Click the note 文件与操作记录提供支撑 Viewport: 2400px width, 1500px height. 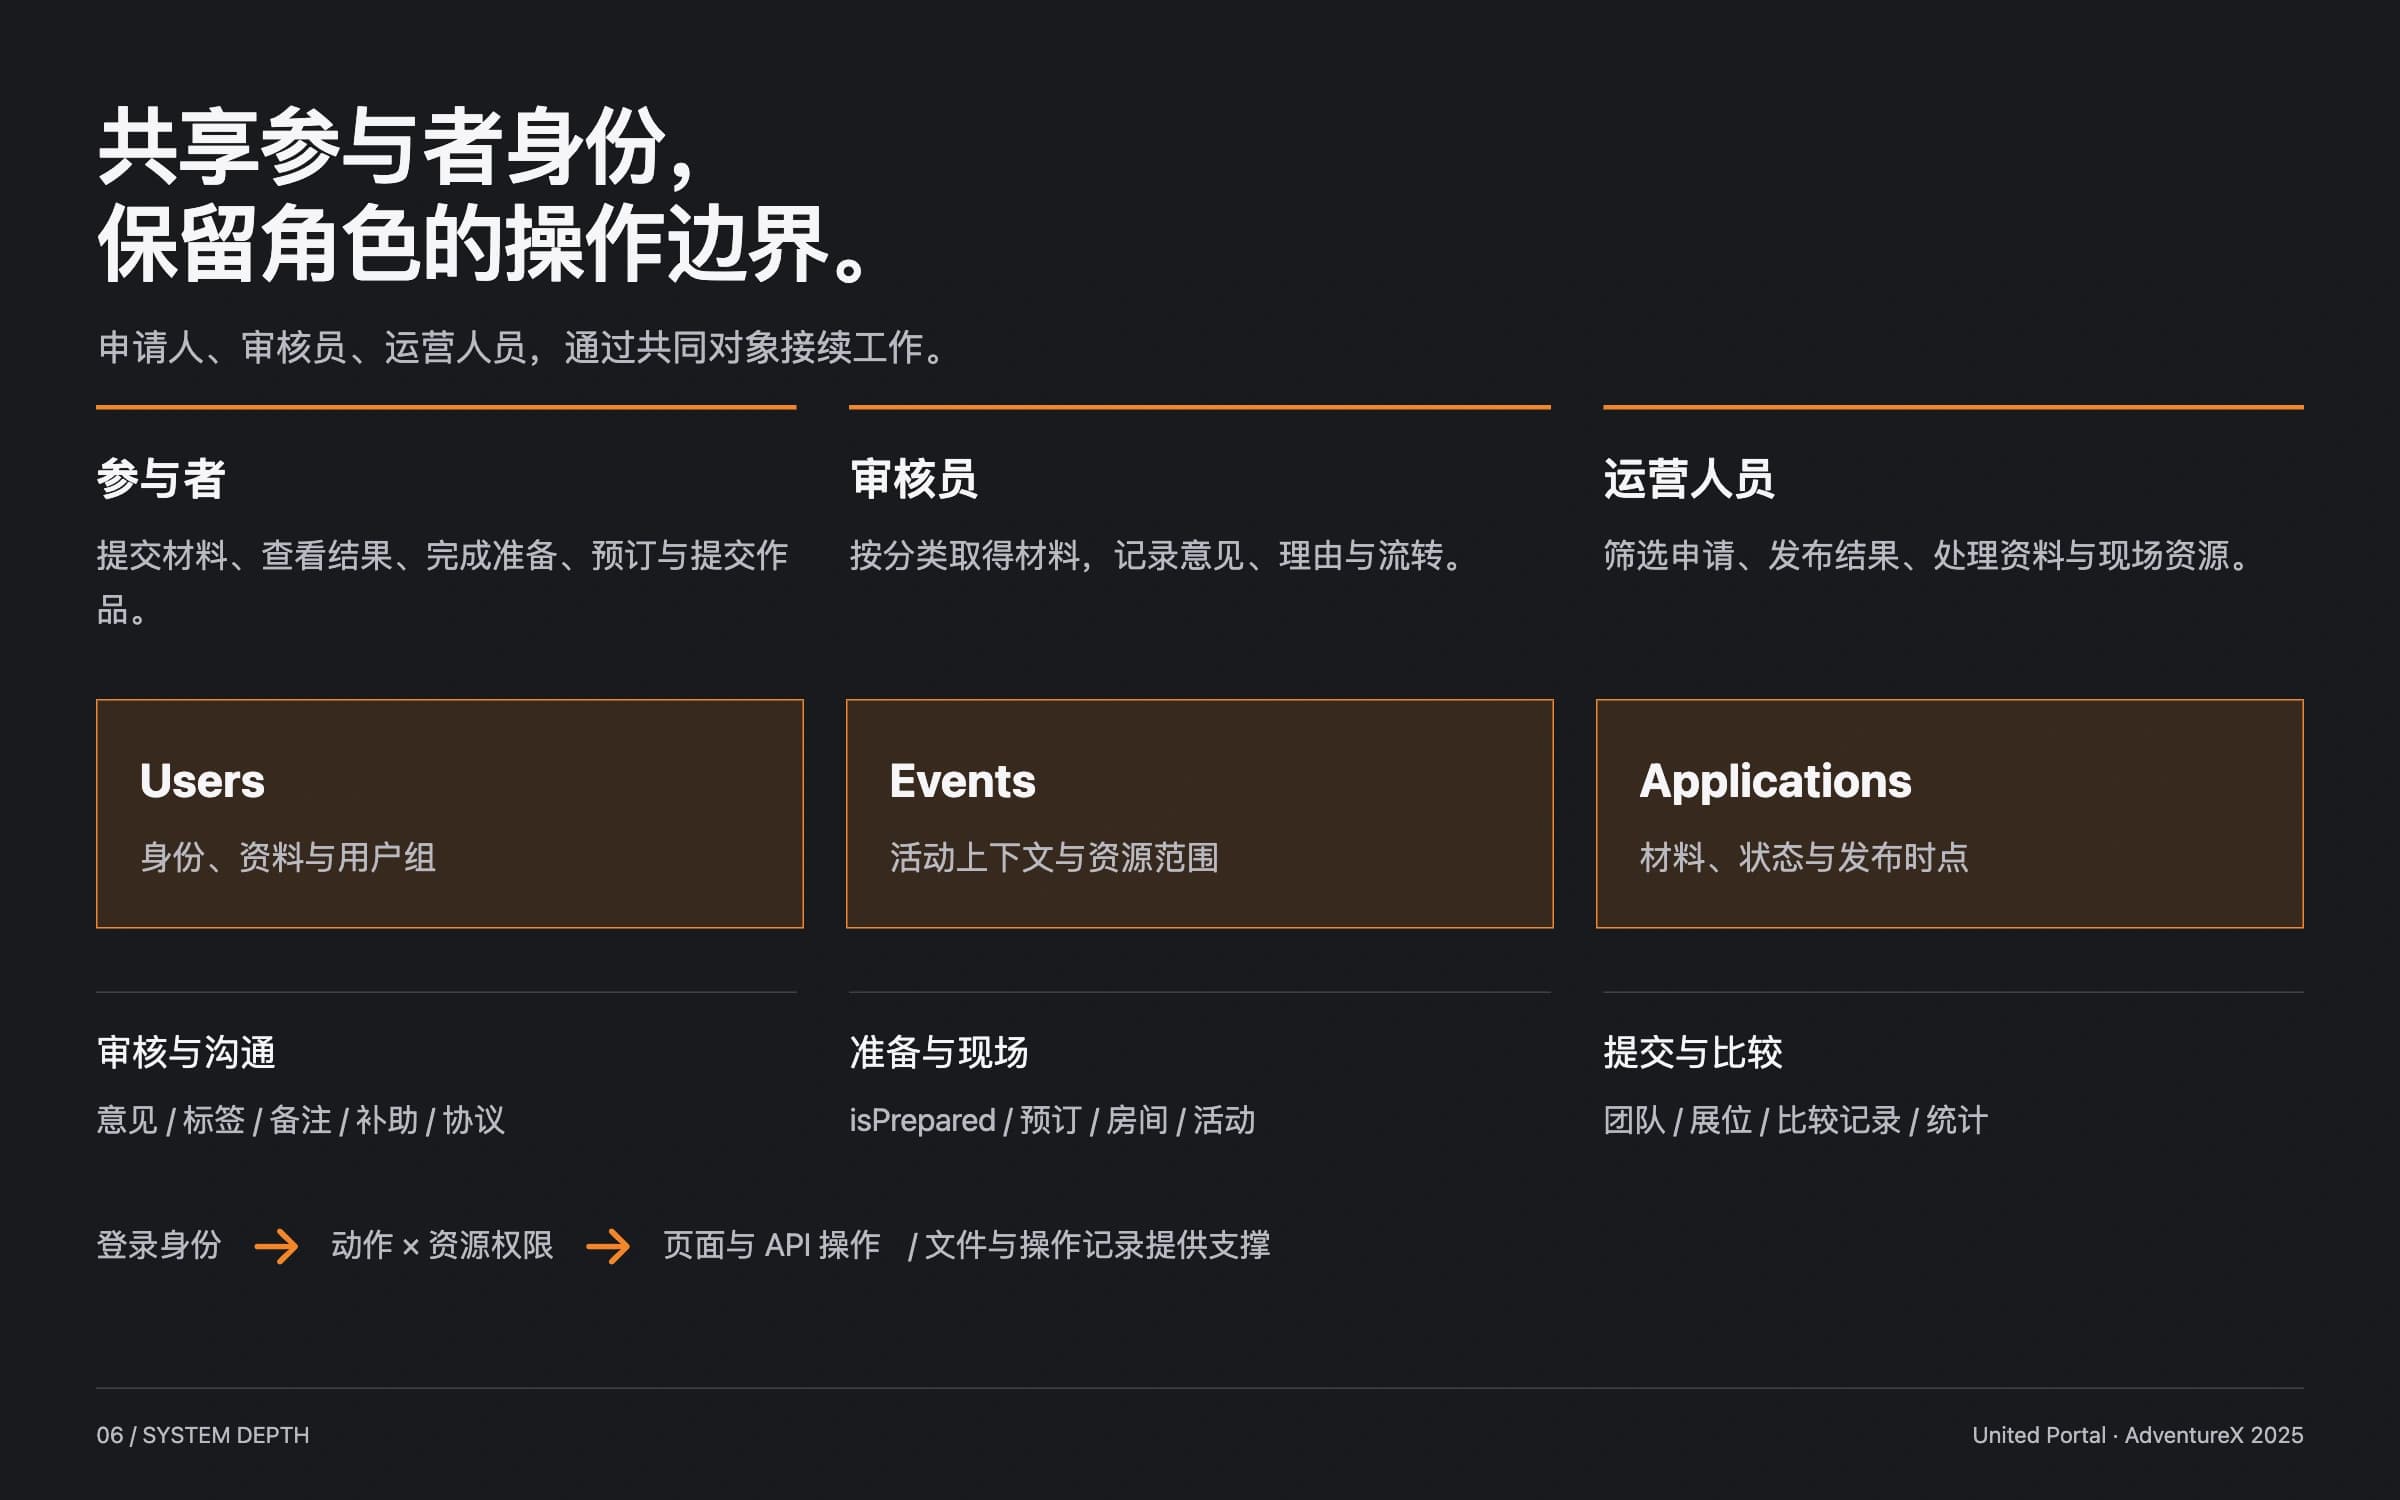click(1089, 1245)
